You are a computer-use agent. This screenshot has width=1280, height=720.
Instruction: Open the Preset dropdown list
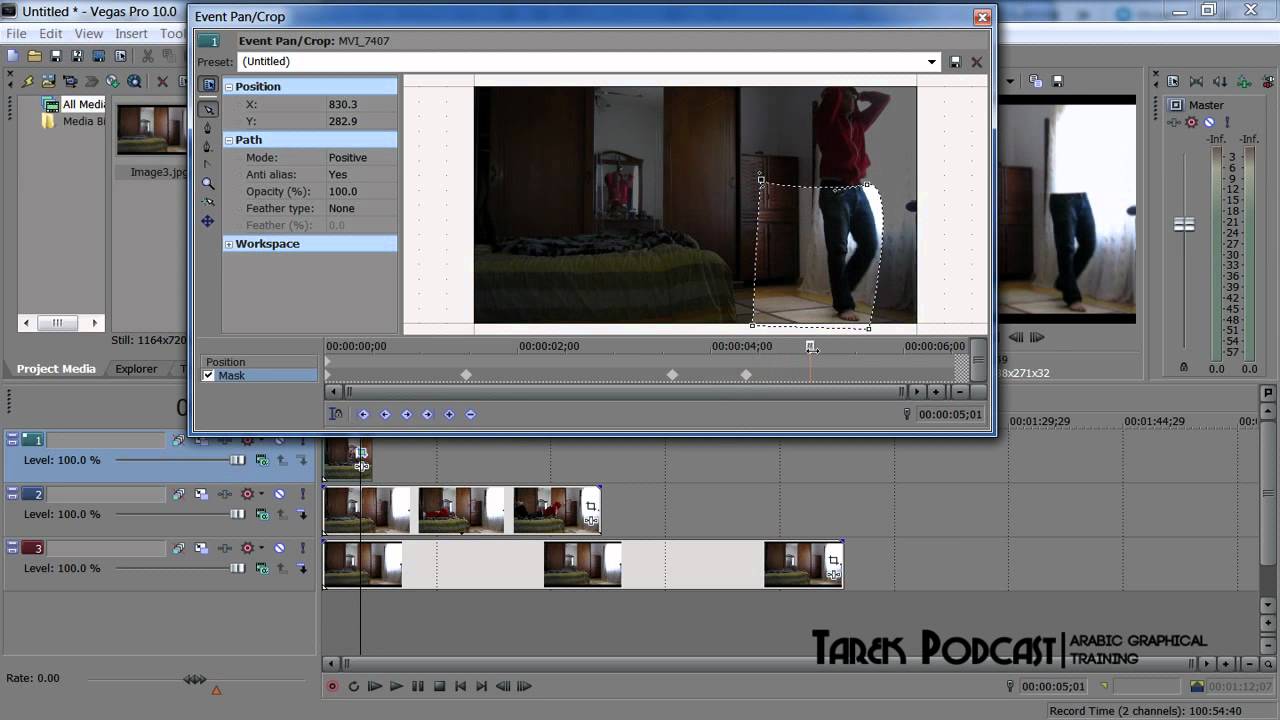pos(932,62)
